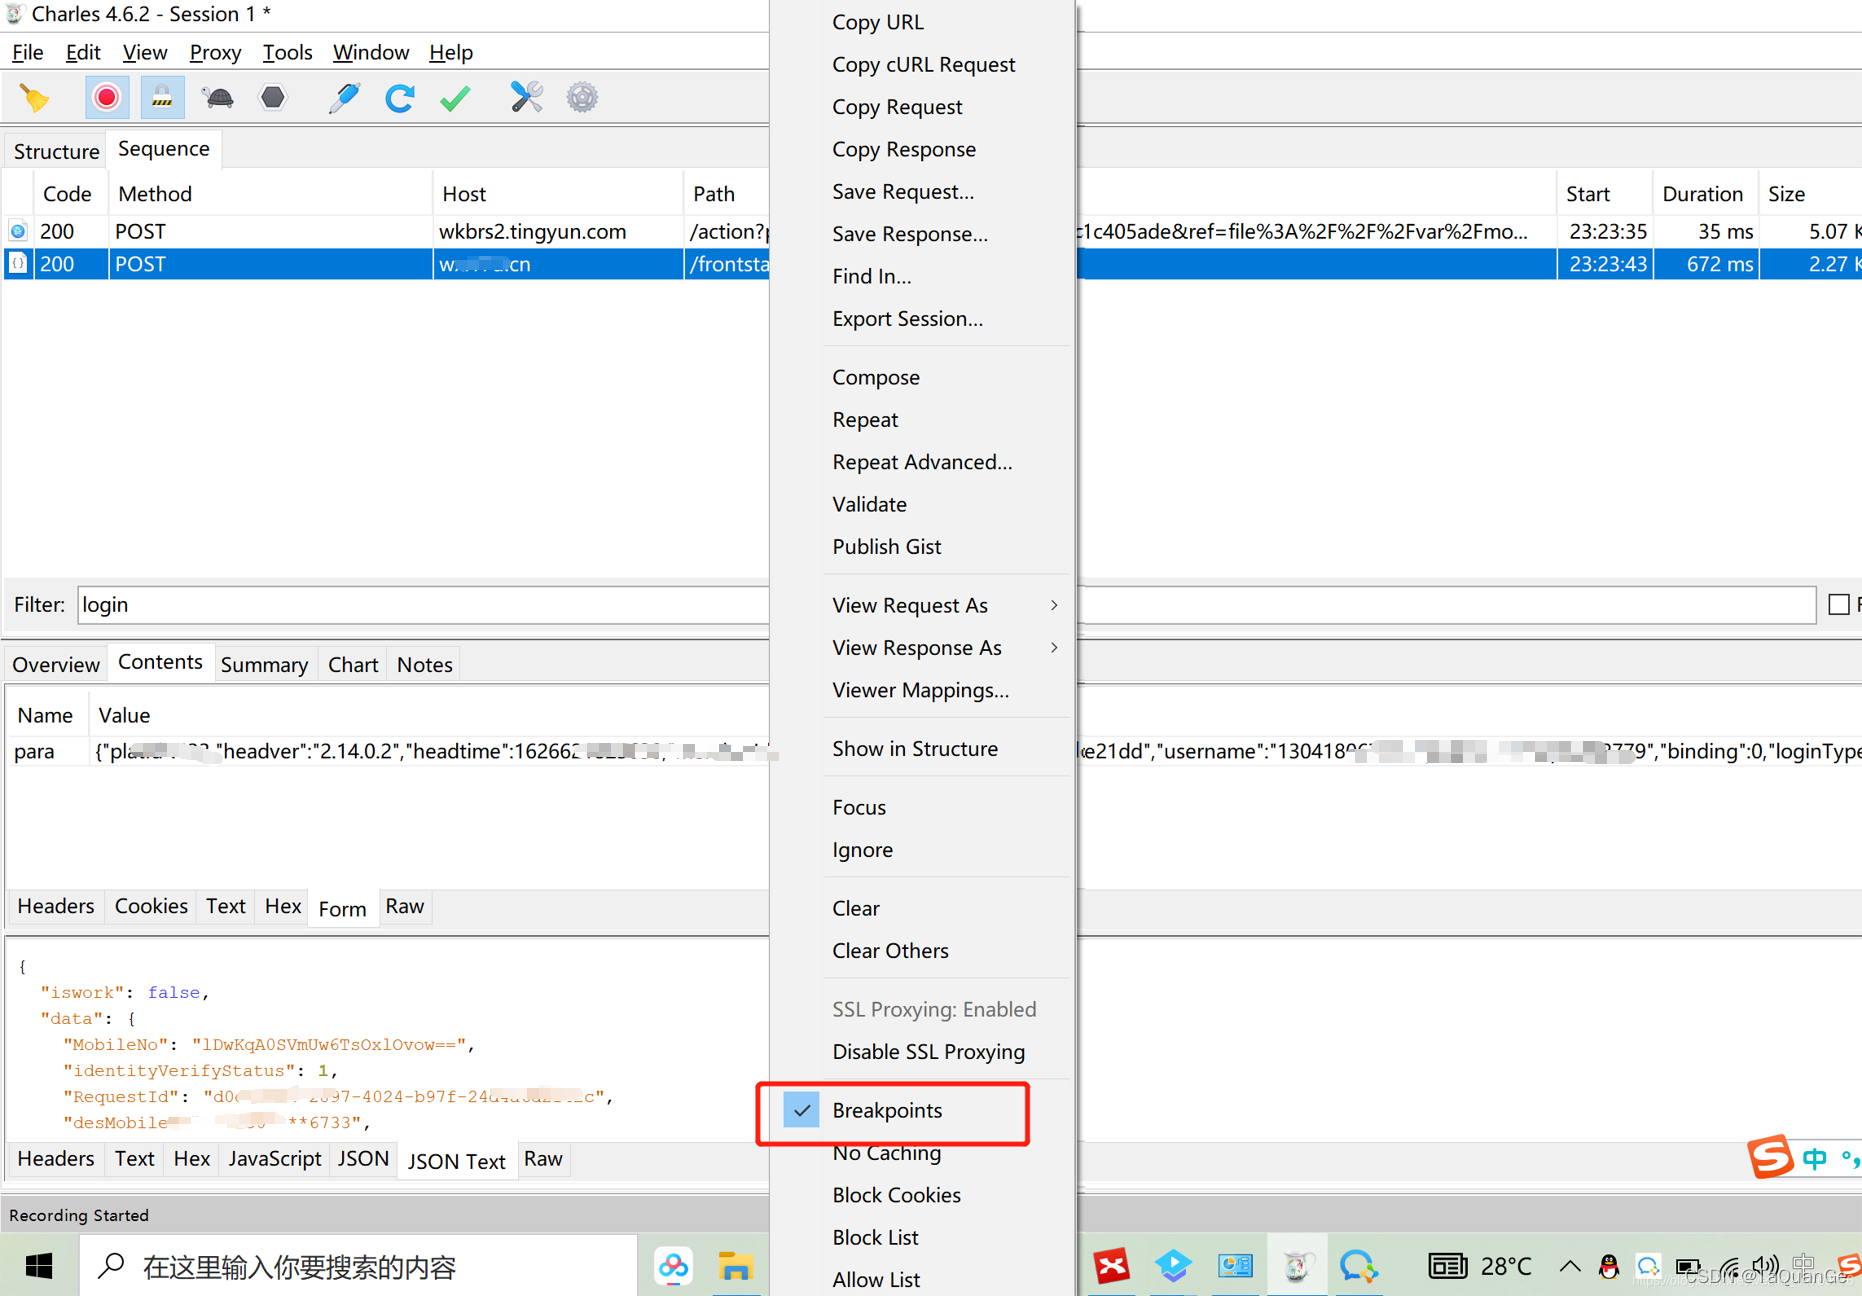
Task: Switch to the Sequence tab
Action: (164, 149)
